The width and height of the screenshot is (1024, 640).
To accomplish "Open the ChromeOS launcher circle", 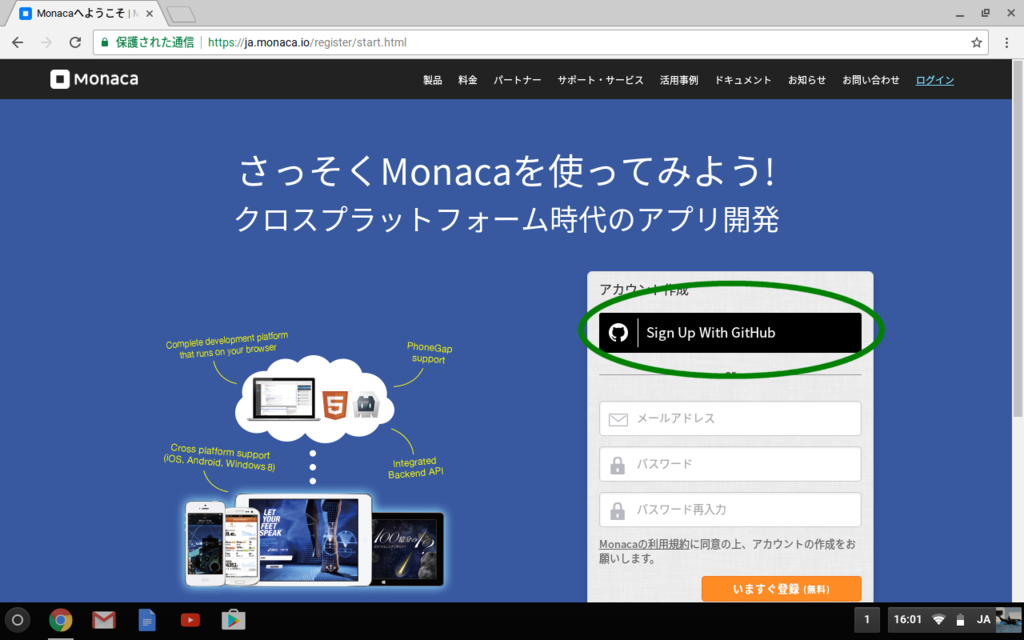I will [18, 620].
